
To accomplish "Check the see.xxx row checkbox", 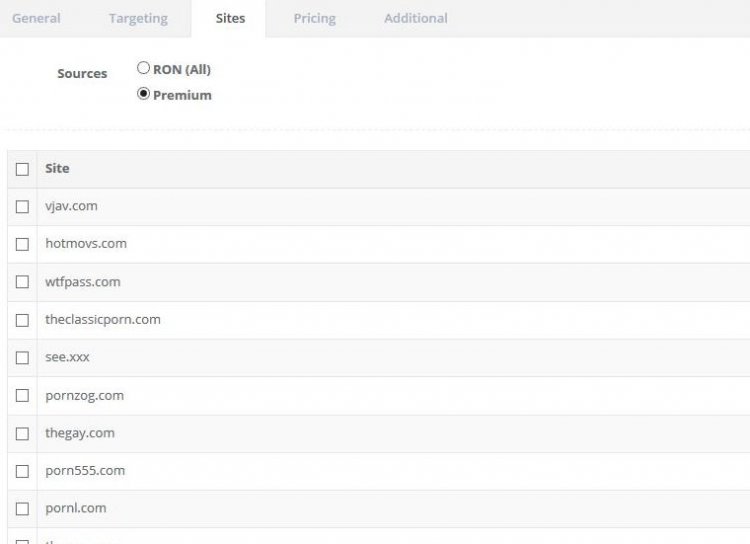I will pyautogui.click(x=22, y=358).
